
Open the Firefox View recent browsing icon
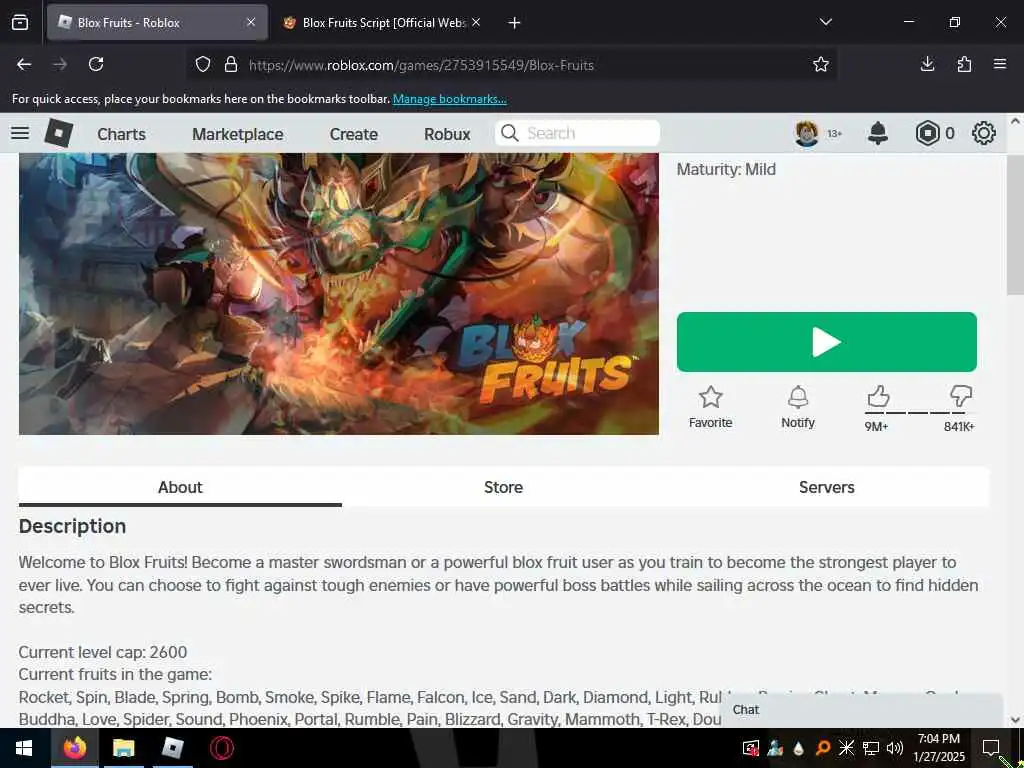pos(20,23)
